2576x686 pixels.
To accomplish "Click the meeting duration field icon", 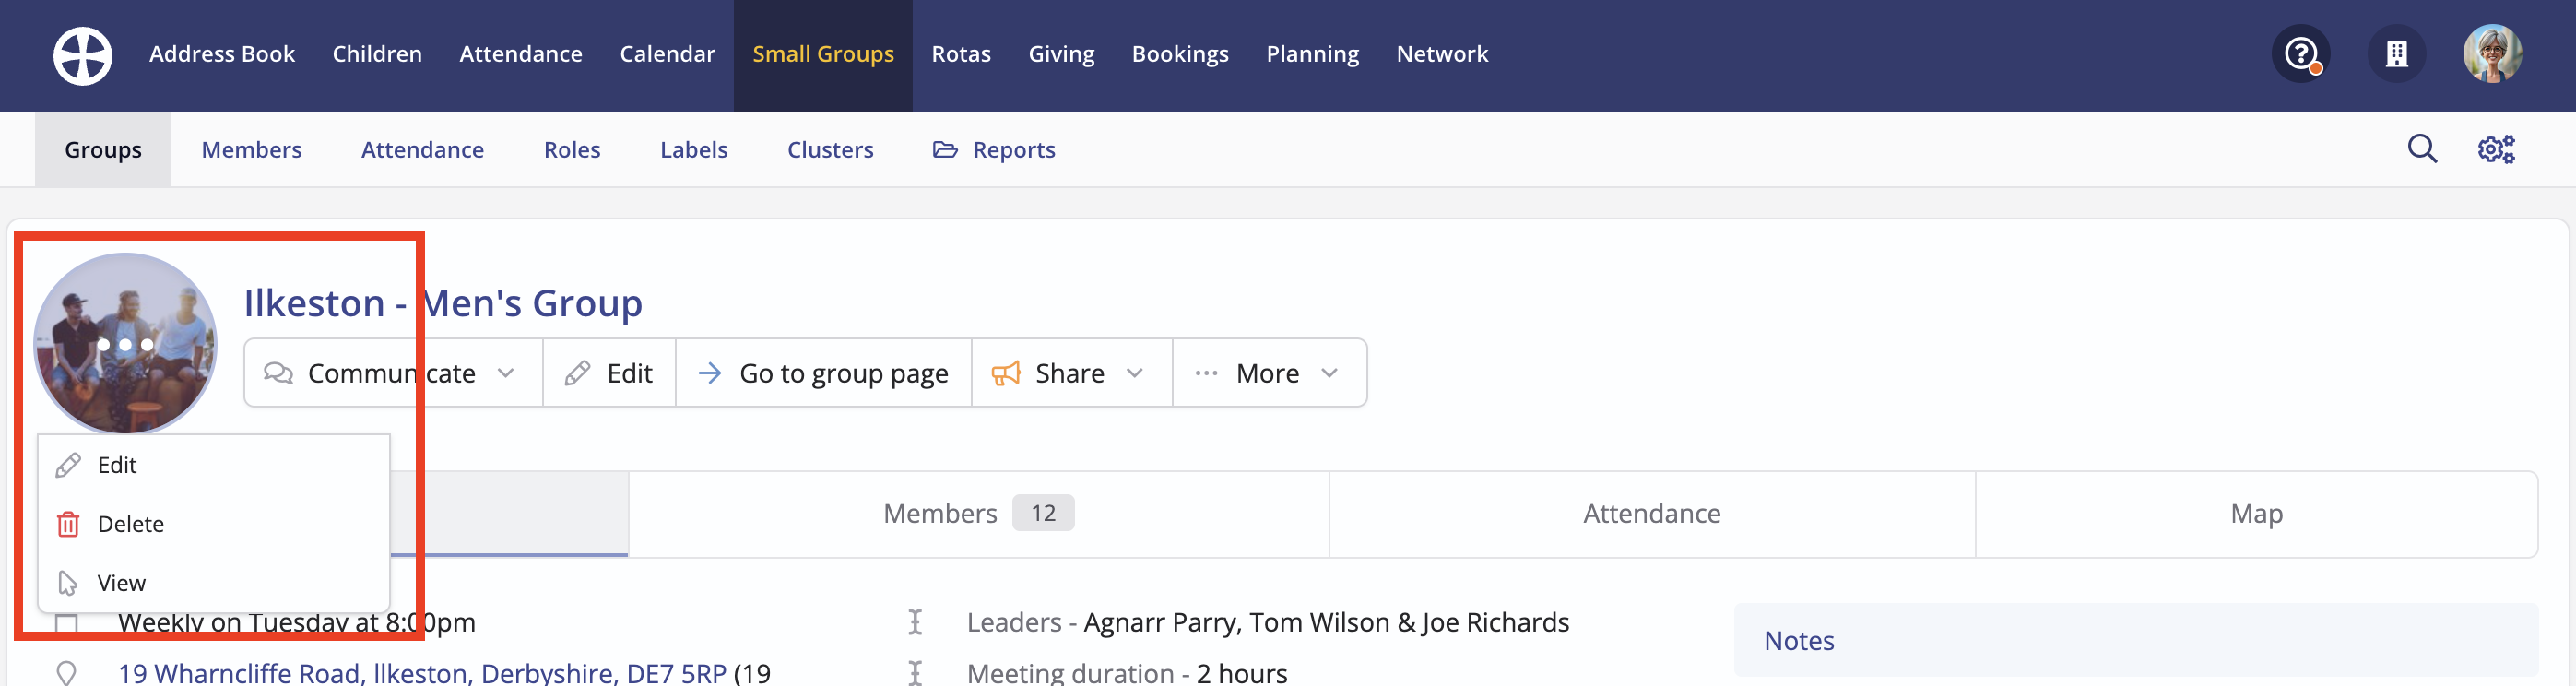I will tap(914, 673).
